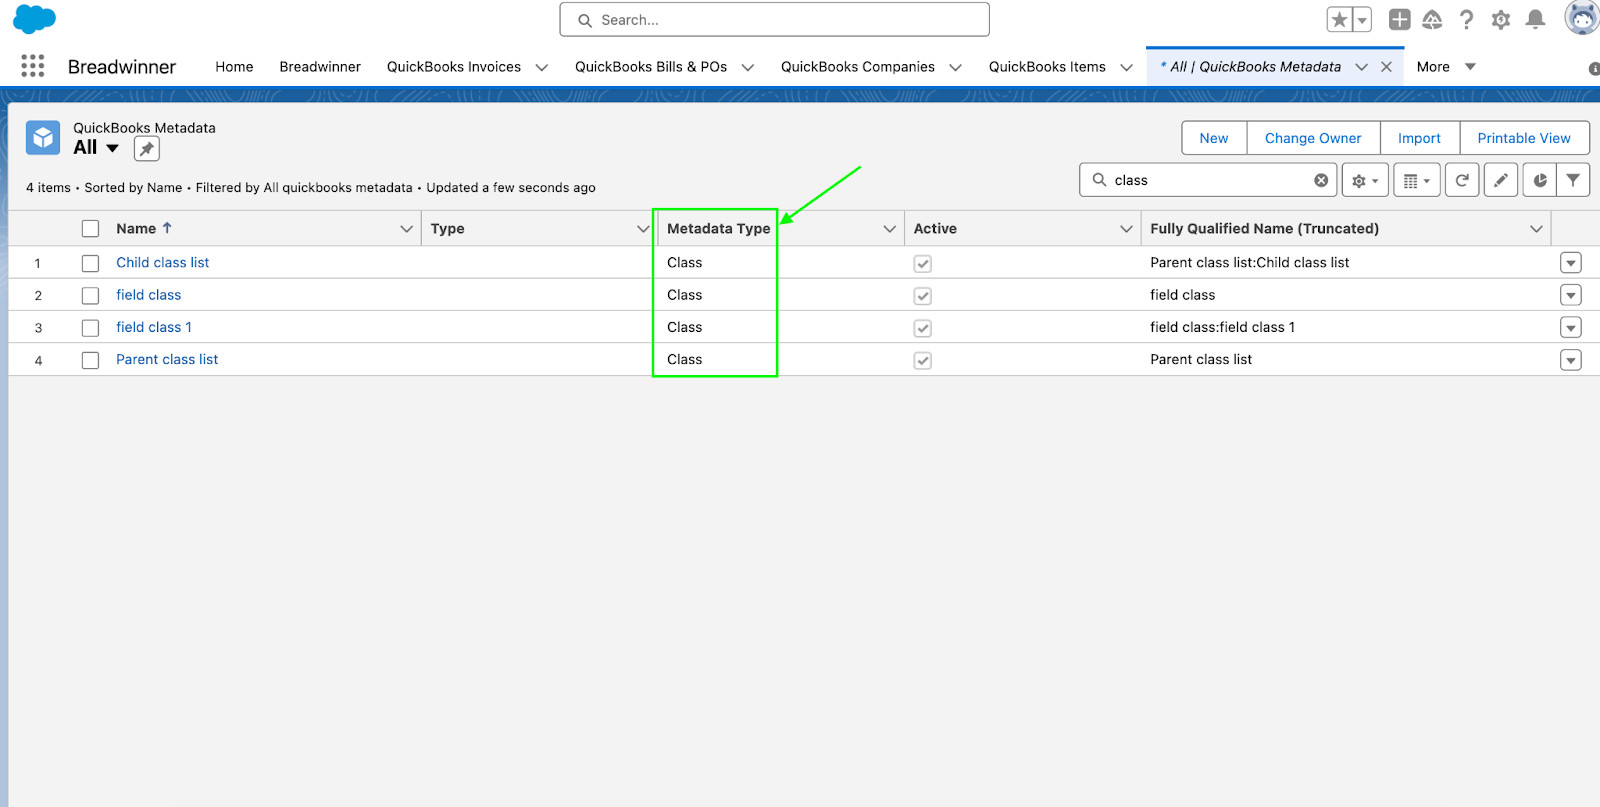Viewport: 1600px width, 807px height.
Task: Expand the favorites list dropdown arrow
Action: [x=1362, y=20]
